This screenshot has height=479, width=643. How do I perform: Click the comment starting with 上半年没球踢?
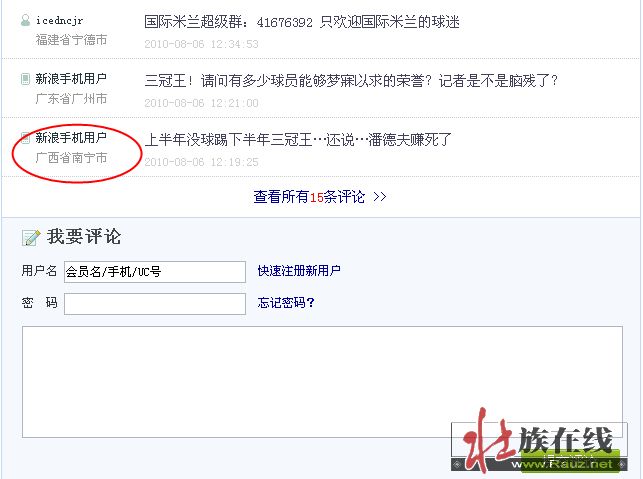pos(298,140)
